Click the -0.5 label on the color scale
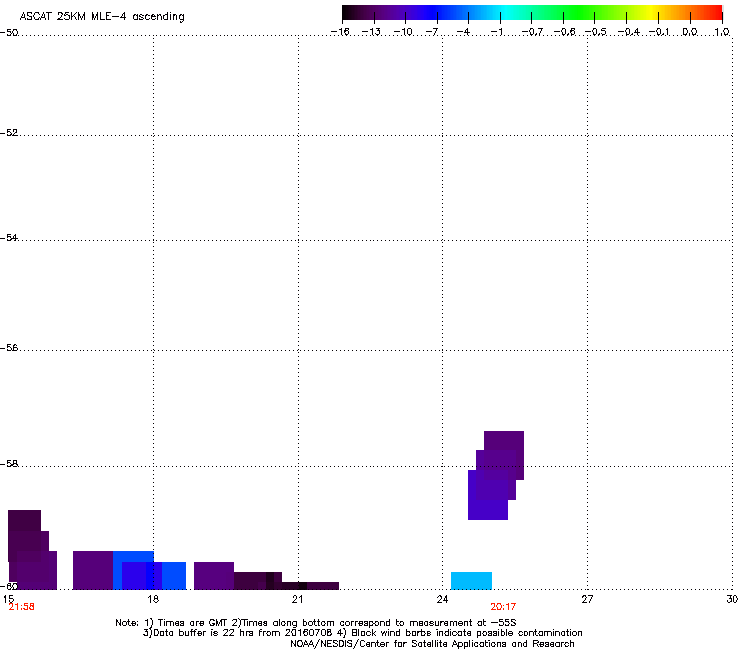This screenshot has height=650, width=740. pyautogui.click(x=596, y=32)
